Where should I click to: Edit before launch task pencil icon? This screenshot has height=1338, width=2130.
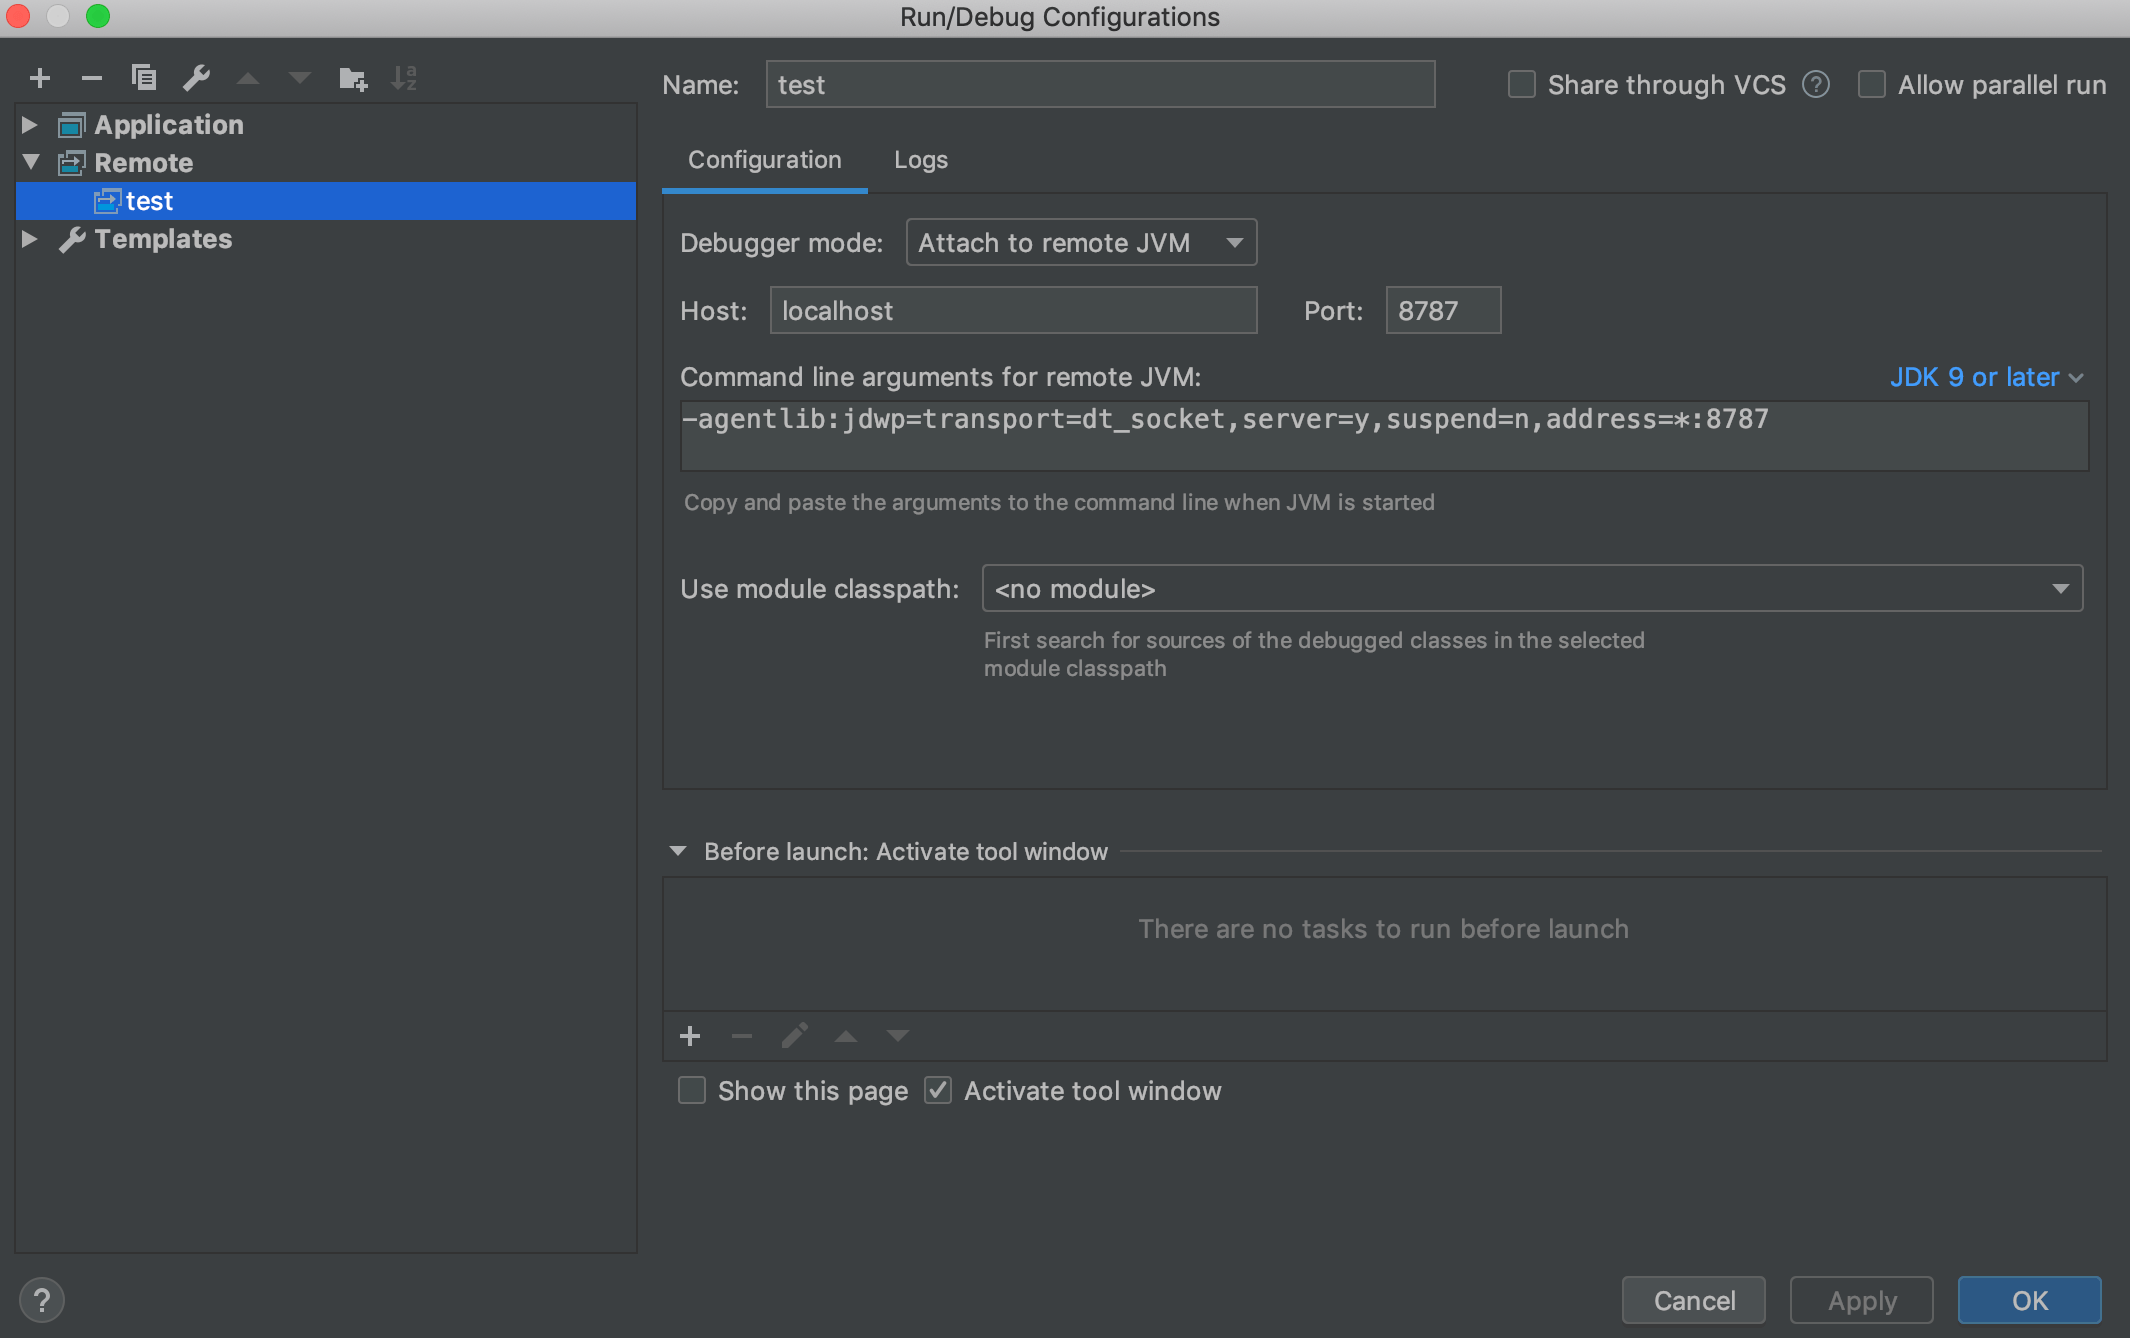click(x=794, y=1036)
